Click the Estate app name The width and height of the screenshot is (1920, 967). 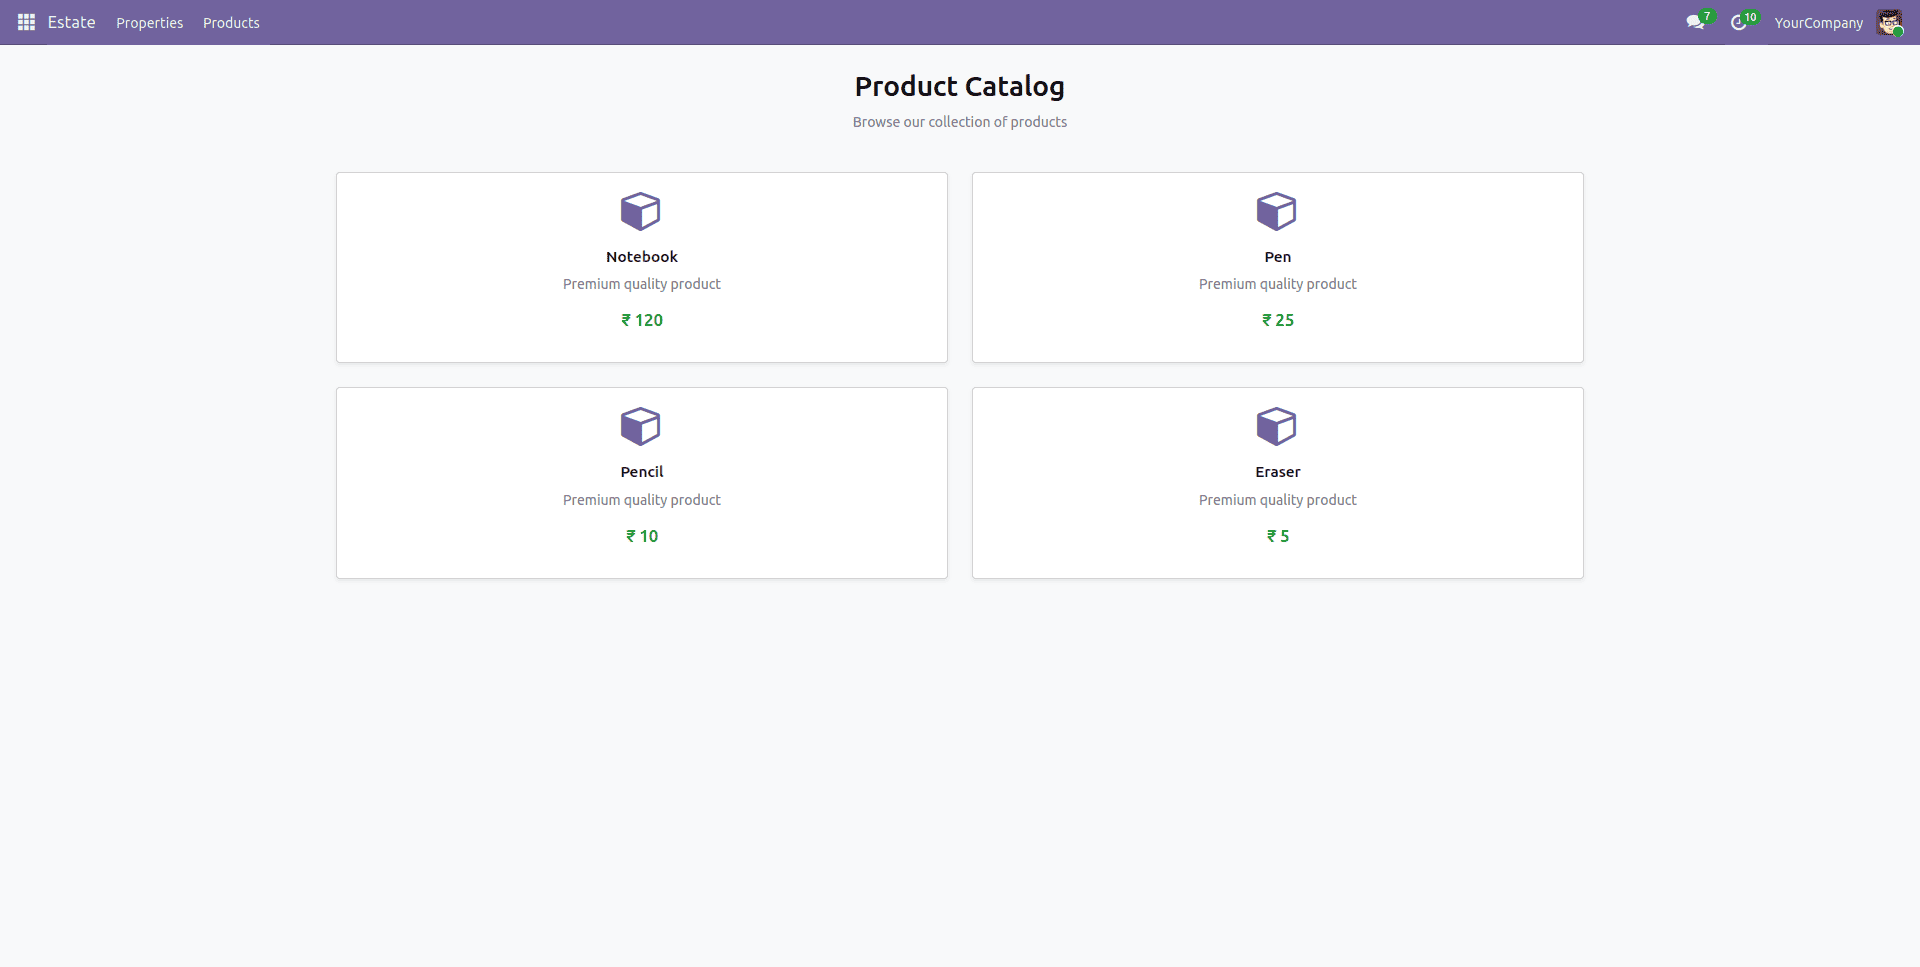pyautogui.click(x=71, y=22)
